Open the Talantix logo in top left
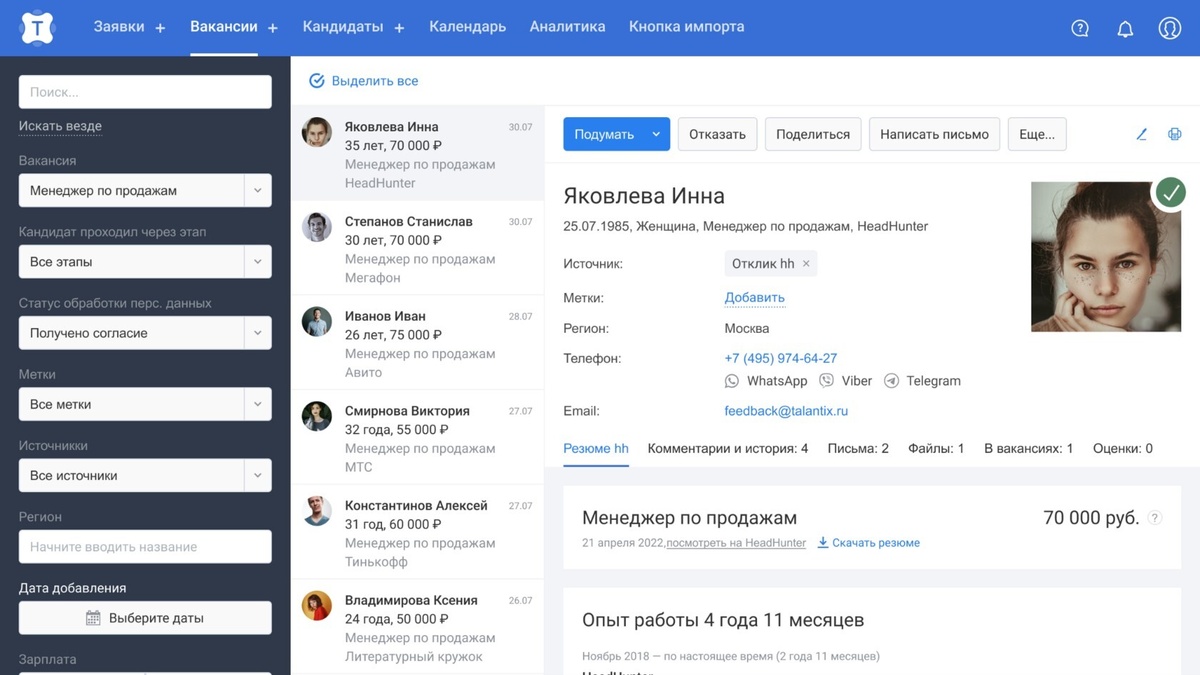 click(x=38, y=27)
